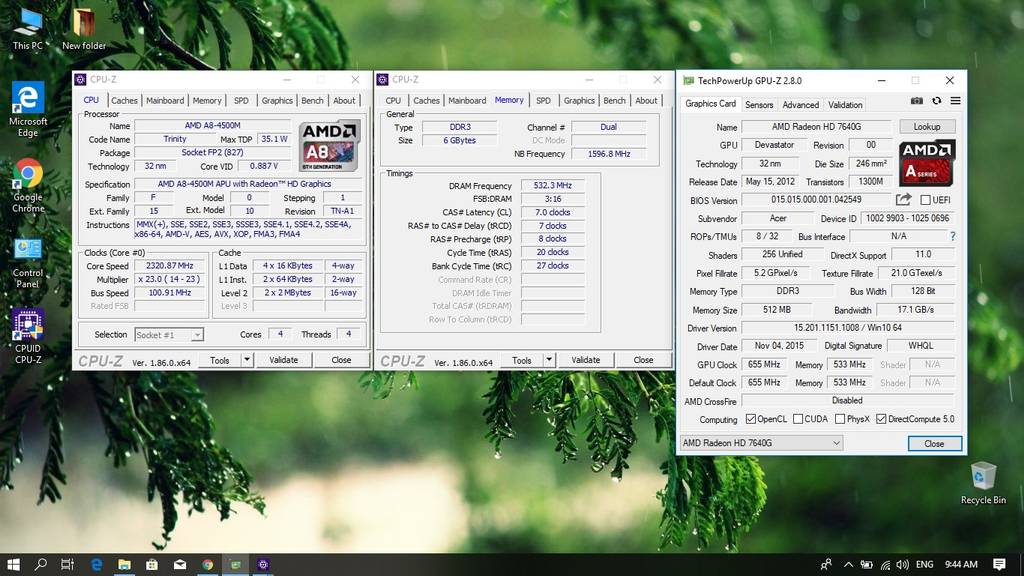Image resolution: width=1024 pixels, height=576 pixels.
Task: Click the Driver Version field in GPU-Z
Action: (848, 328)
